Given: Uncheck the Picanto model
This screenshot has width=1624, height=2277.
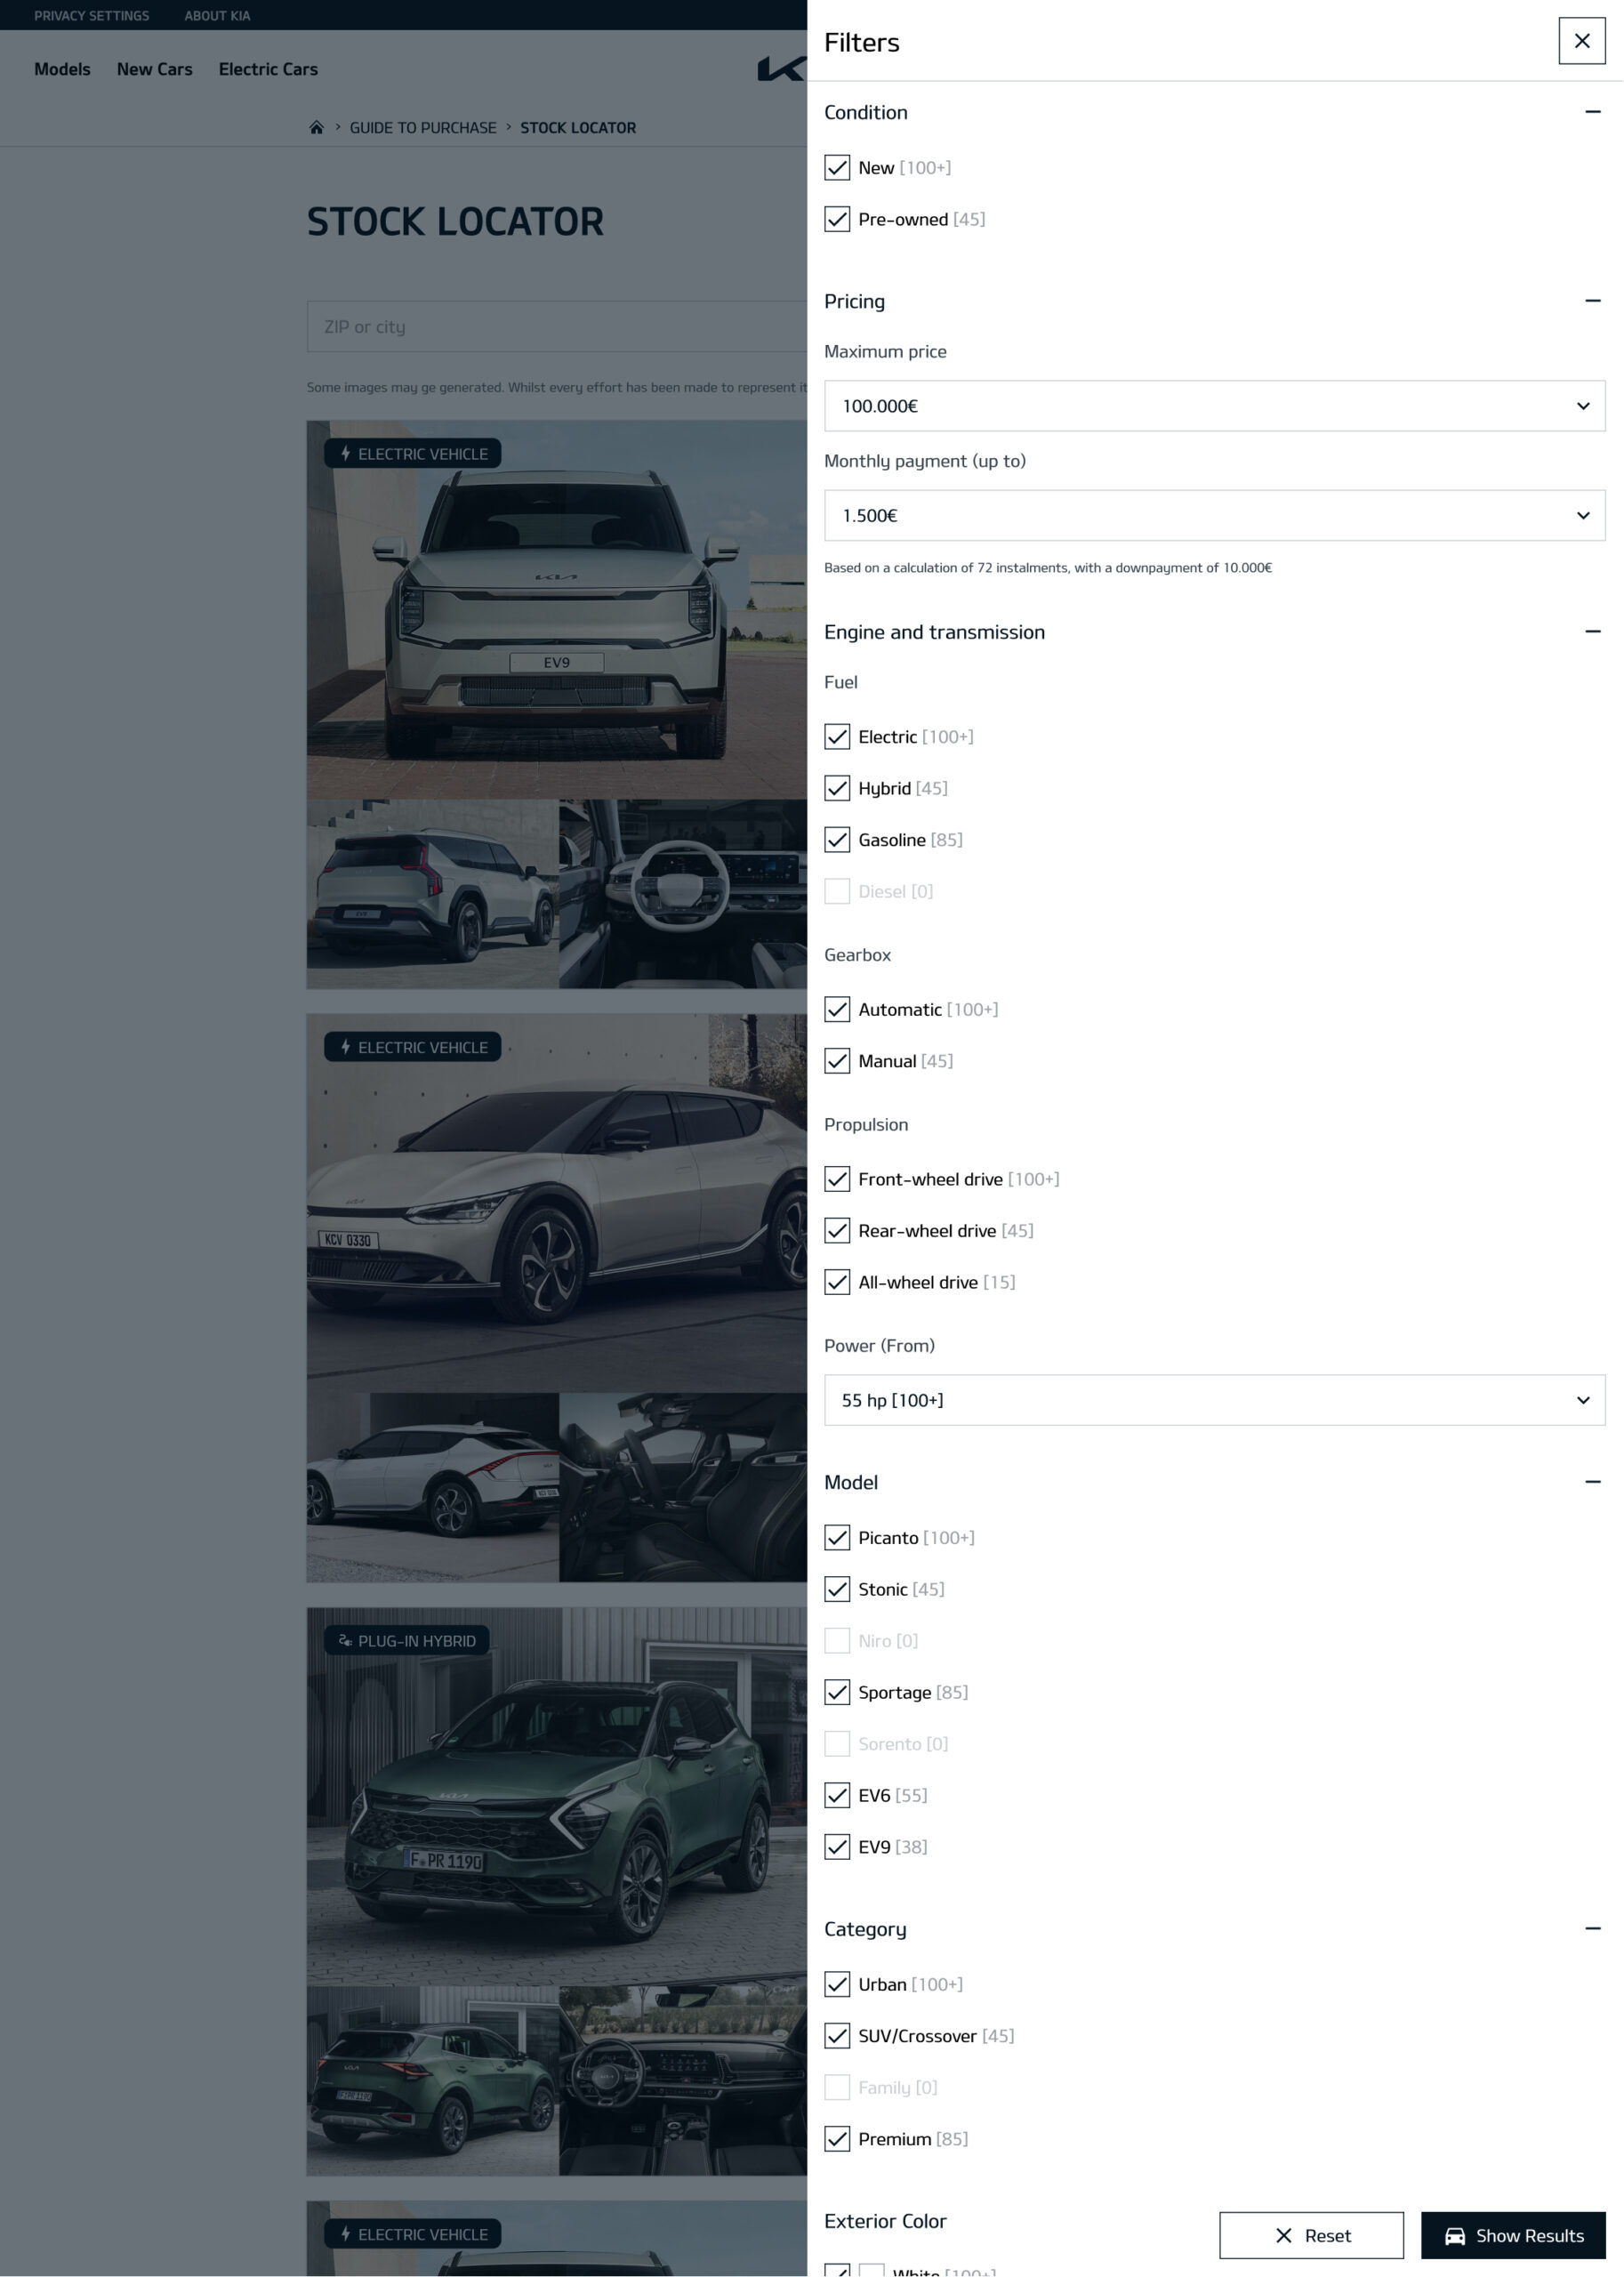Looking at the screenshot, I should coord(837,1538).
